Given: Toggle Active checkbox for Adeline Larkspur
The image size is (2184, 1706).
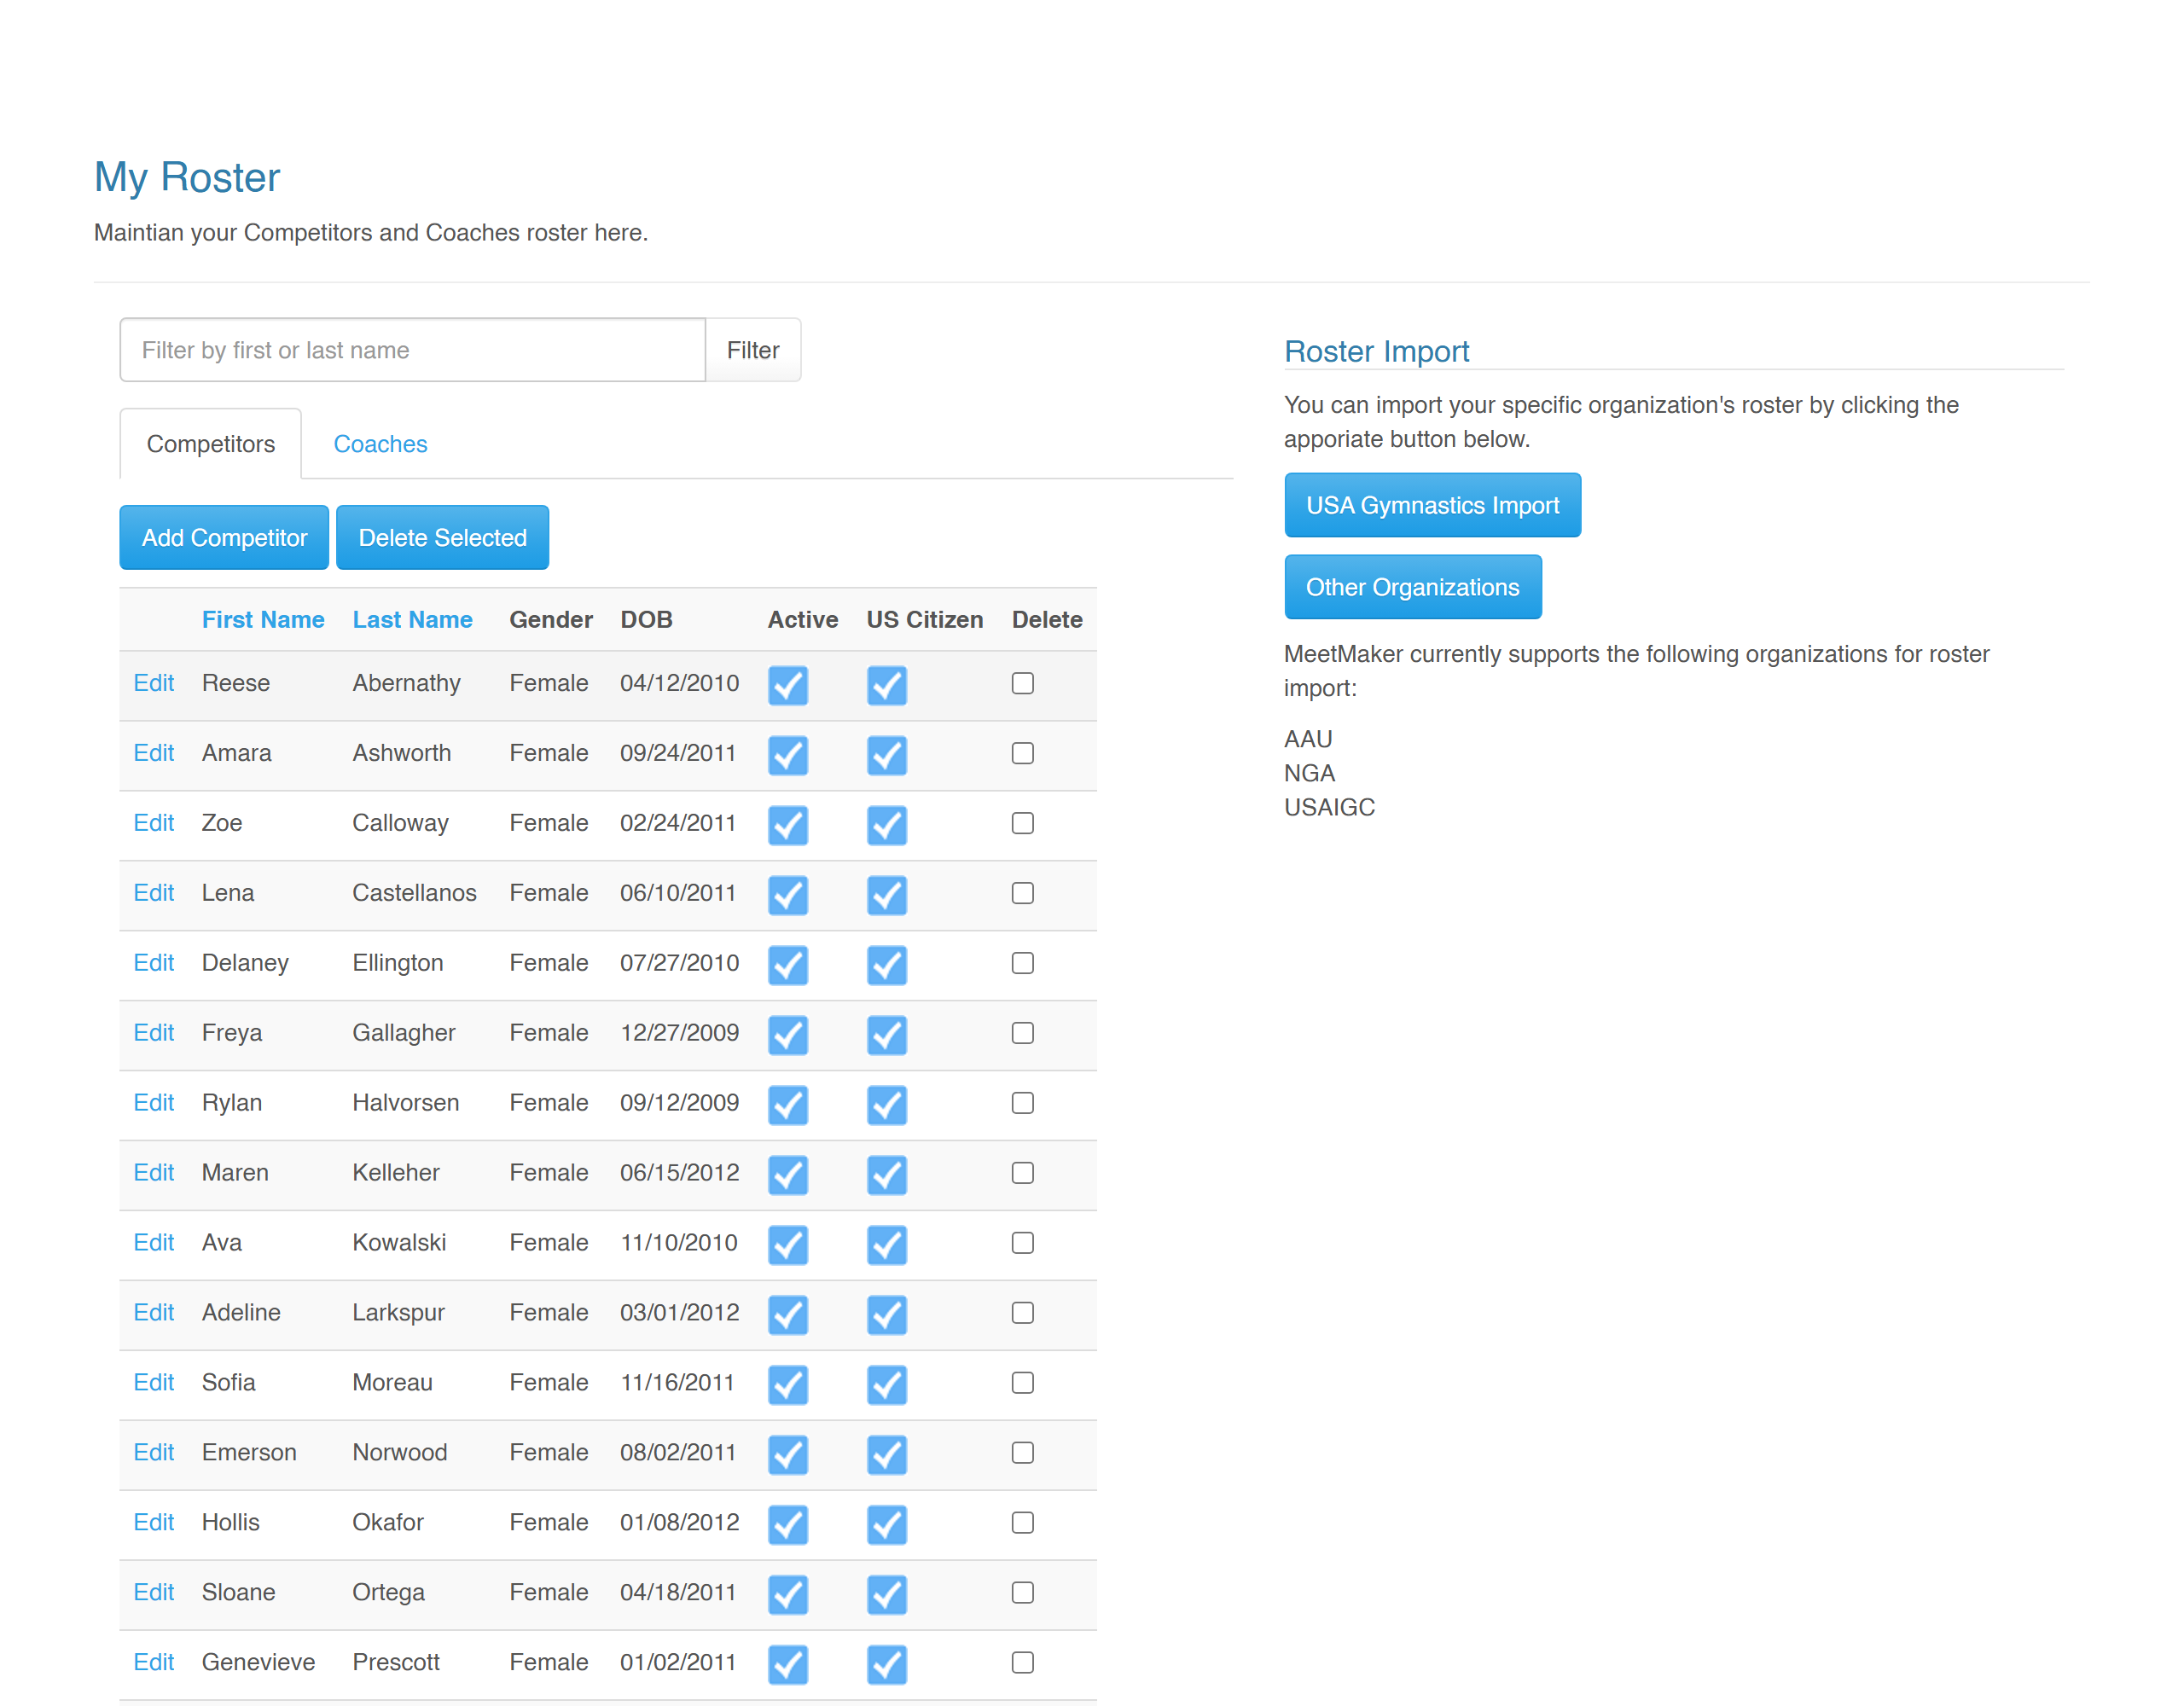Looking at the screenshot, I should 788,1315.
